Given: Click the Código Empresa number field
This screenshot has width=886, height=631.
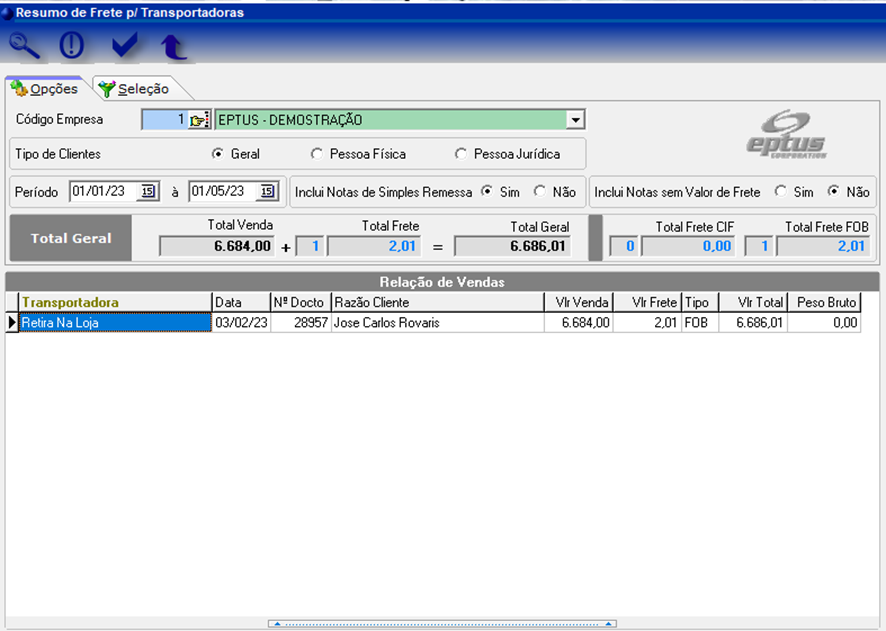Looking at the screenshot, I should pos(164,120).
